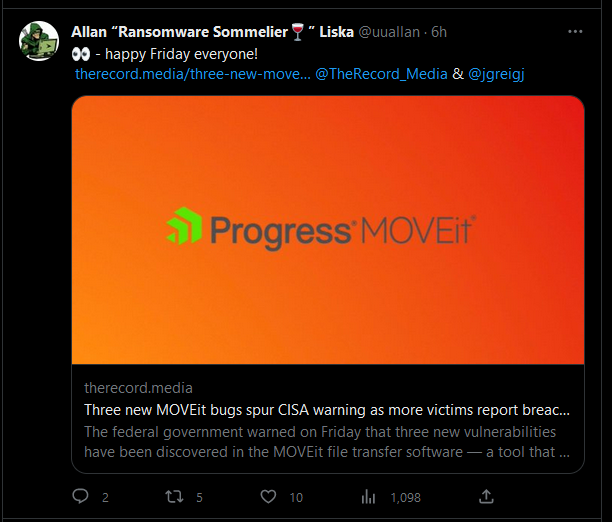Click the reply speech bubble icon
This screenshot has height=522, width=612.
(81, 496)
